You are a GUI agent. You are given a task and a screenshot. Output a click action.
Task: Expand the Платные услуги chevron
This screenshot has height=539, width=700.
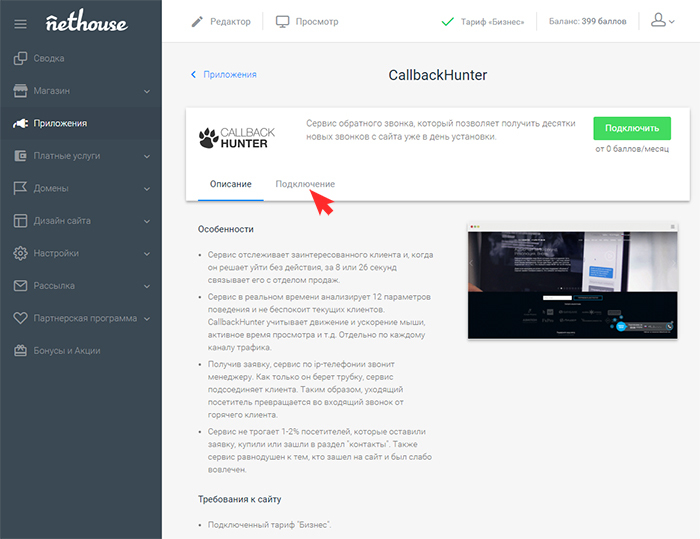click(x=147, y=157)
